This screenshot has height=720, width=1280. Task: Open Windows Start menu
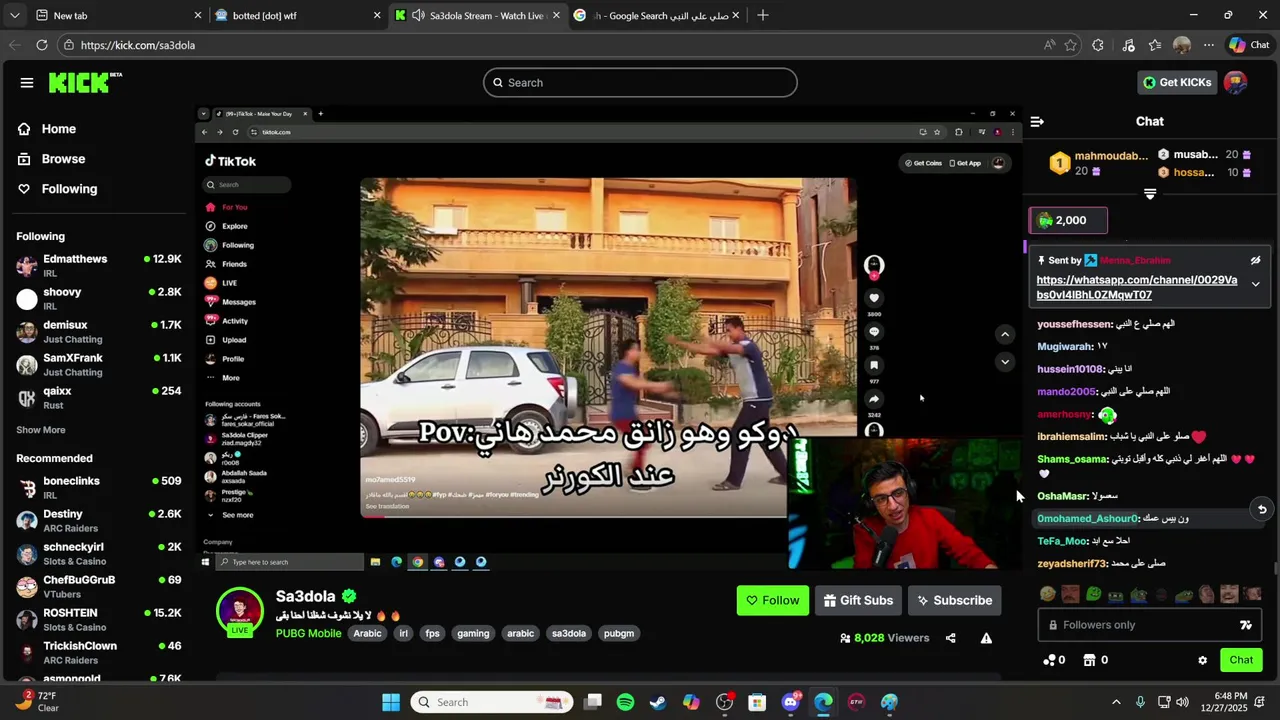pos(391,702)
